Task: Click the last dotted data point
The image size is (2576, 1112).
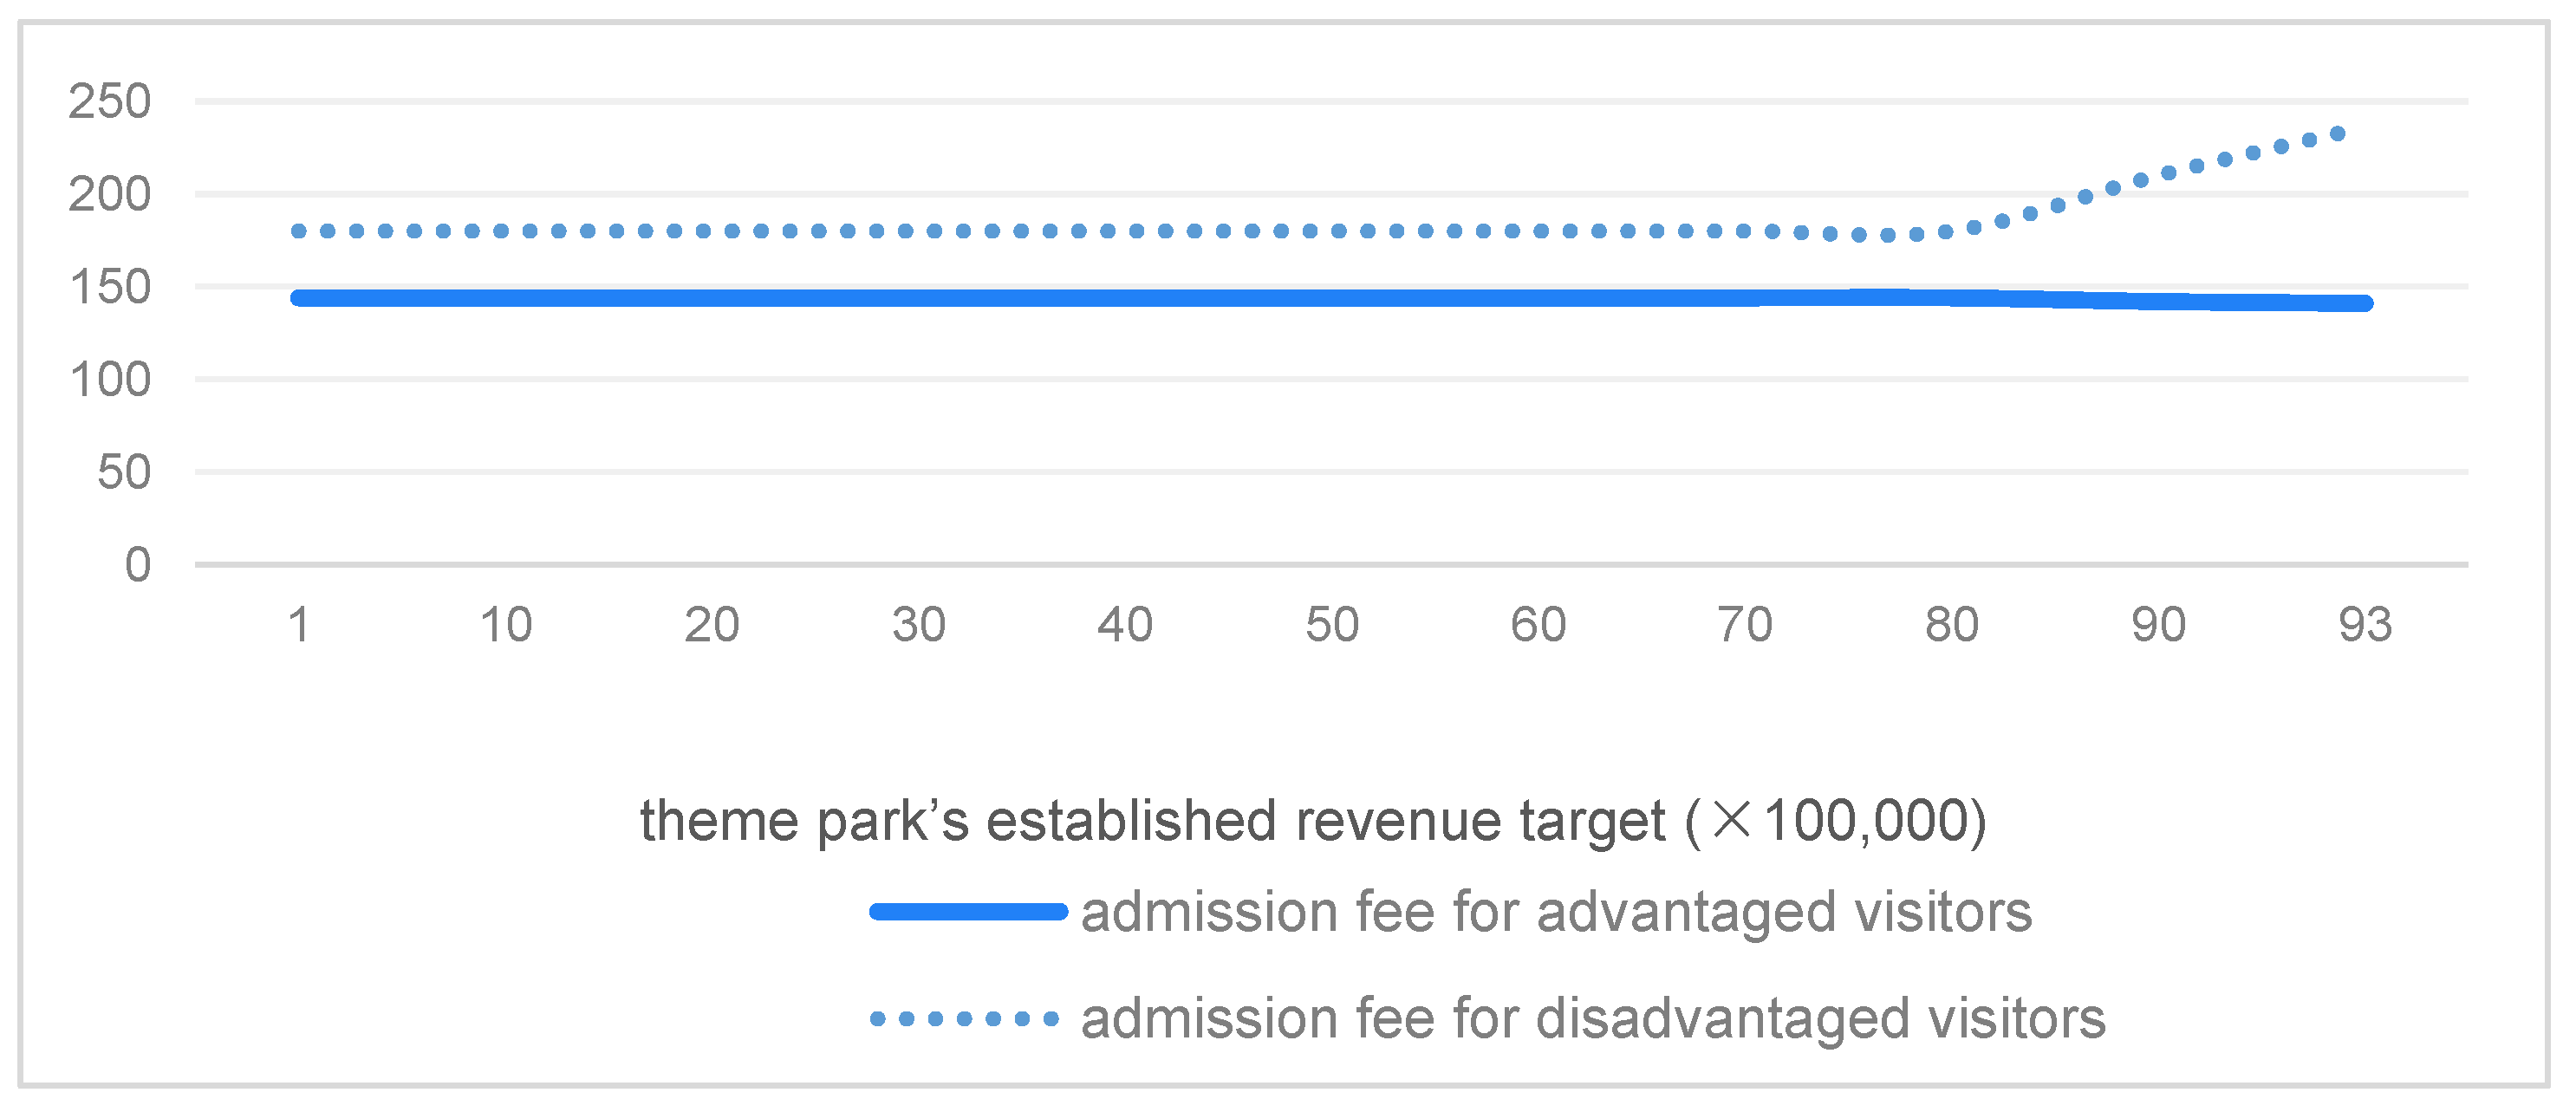Action: pyautogui.click(x=2338, y=134)
